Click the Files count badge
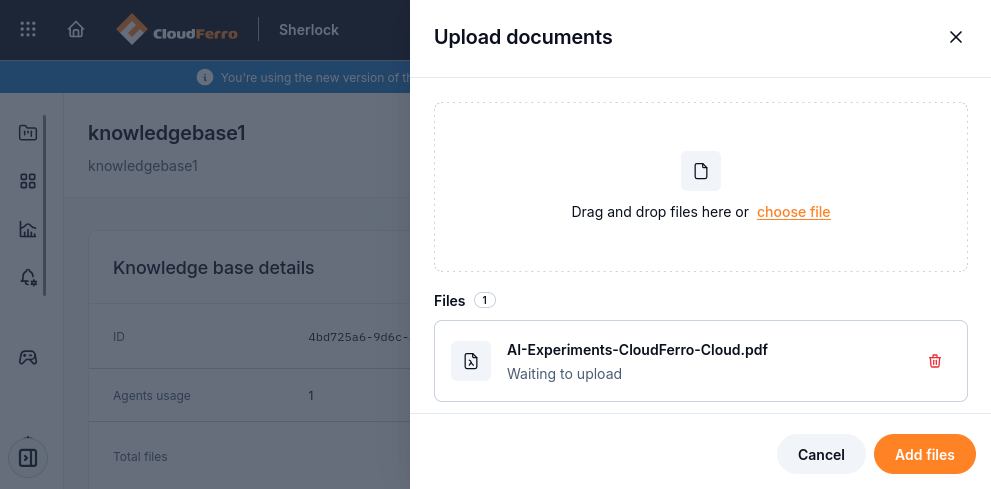991x489 pixels. (485, 300)
